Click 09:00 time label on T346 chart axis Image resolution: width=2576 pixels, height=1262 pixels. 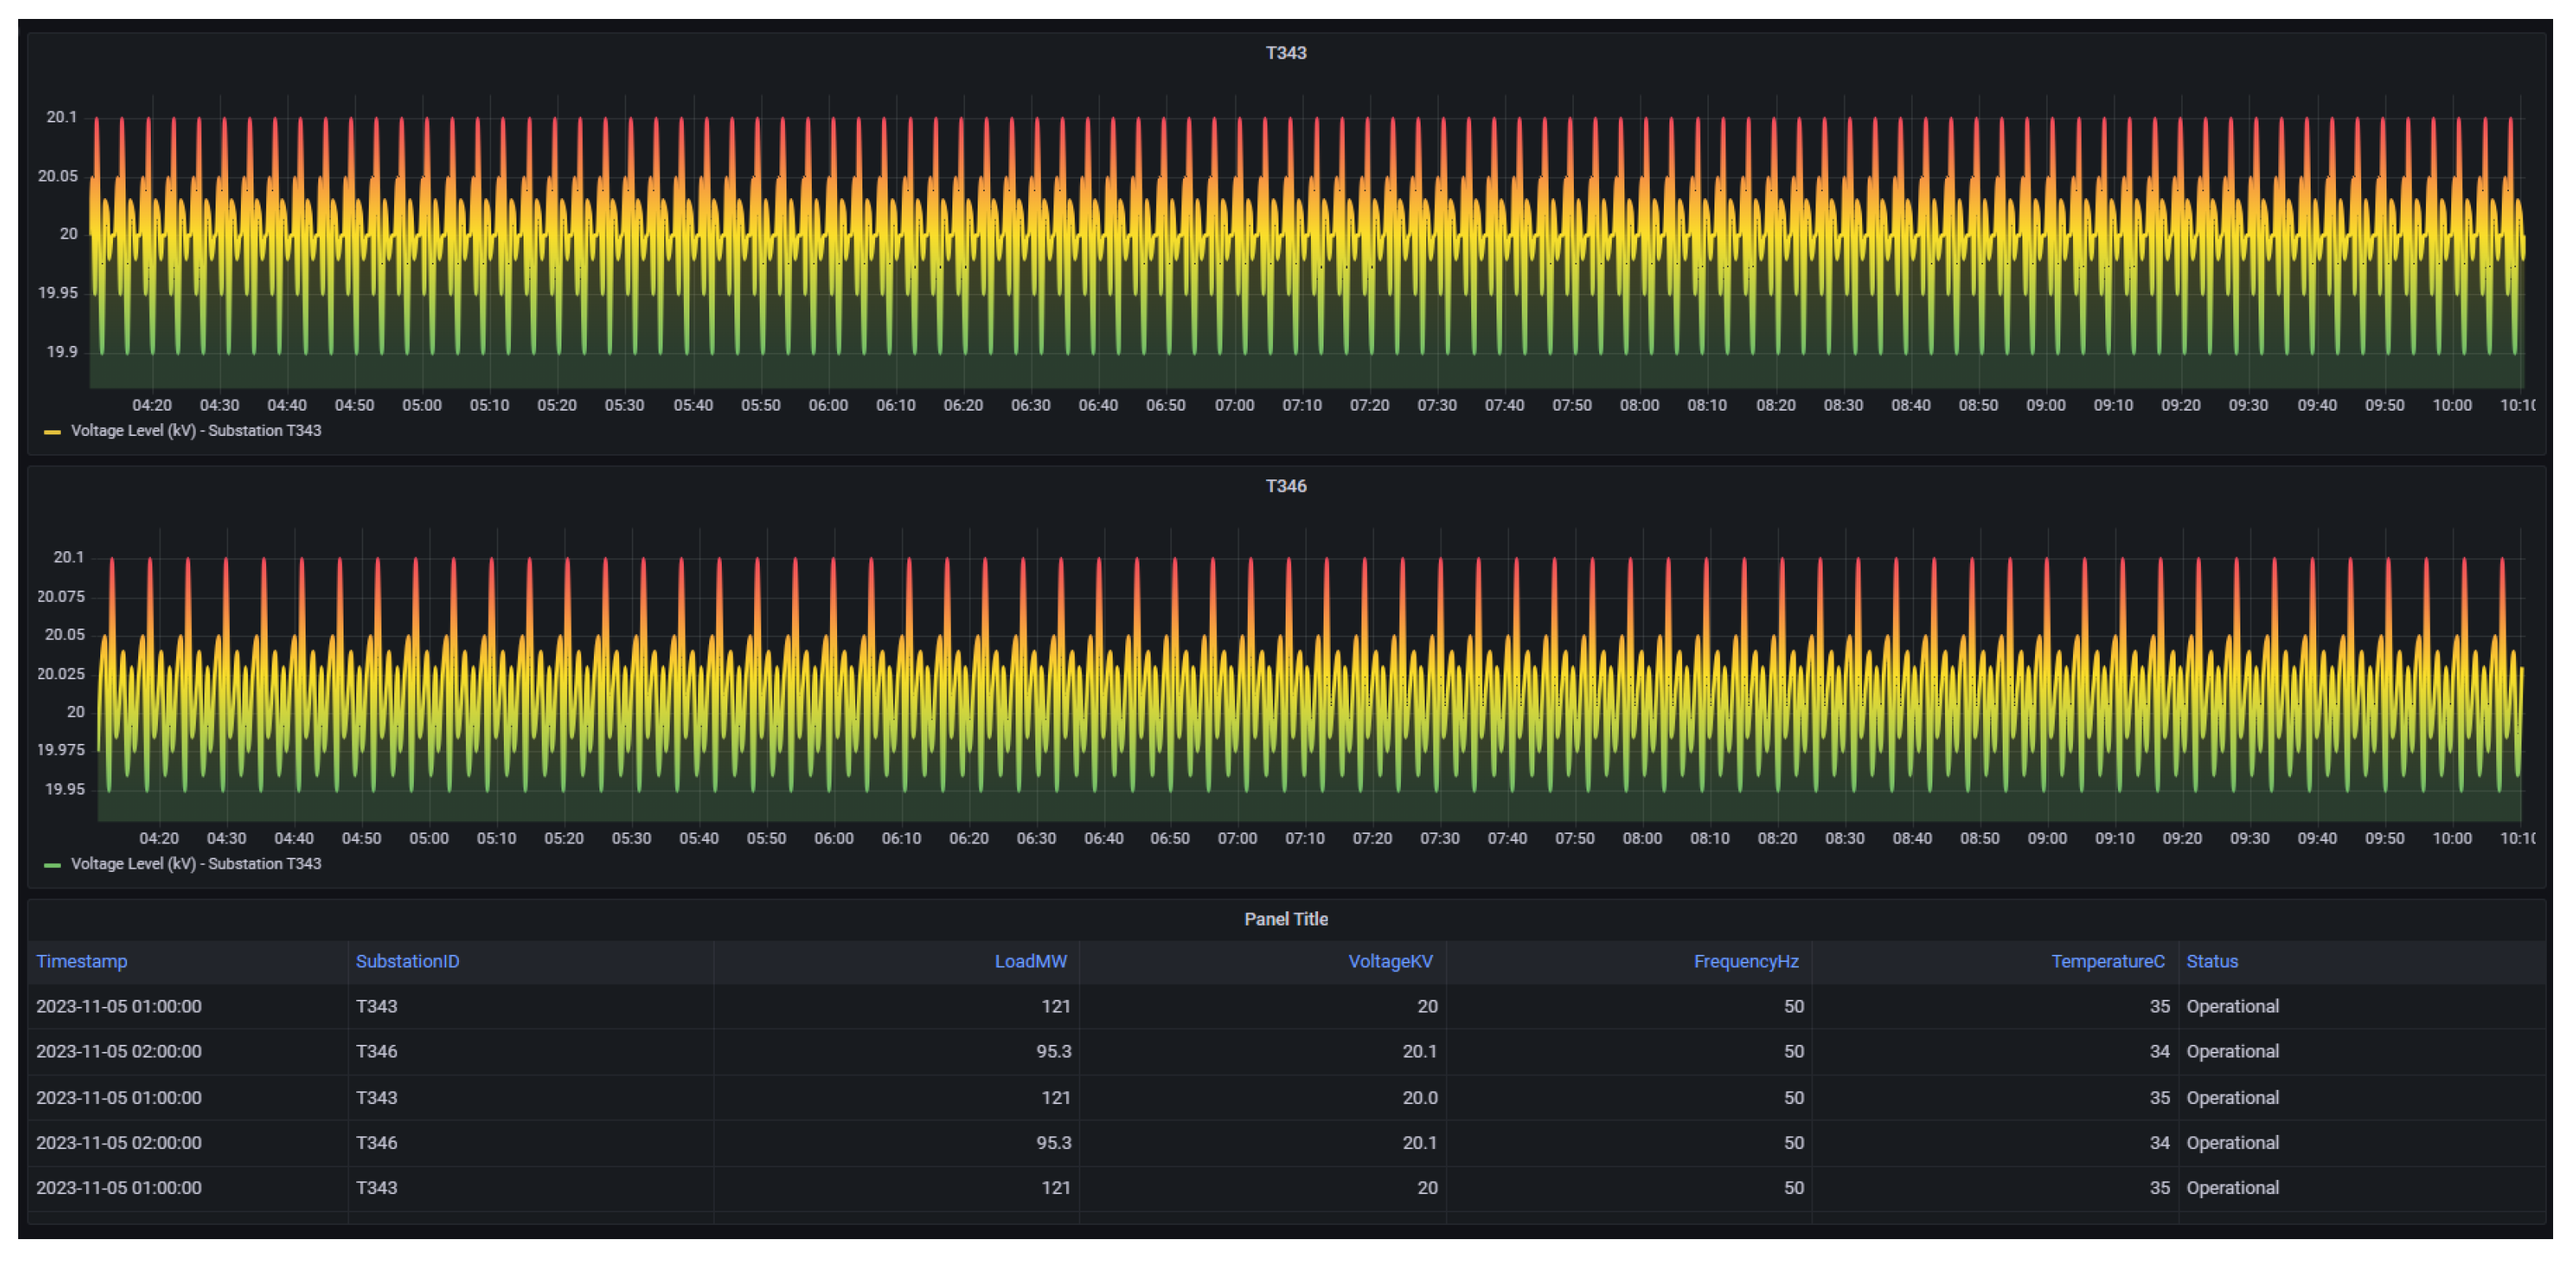(x=2046, y=839)
